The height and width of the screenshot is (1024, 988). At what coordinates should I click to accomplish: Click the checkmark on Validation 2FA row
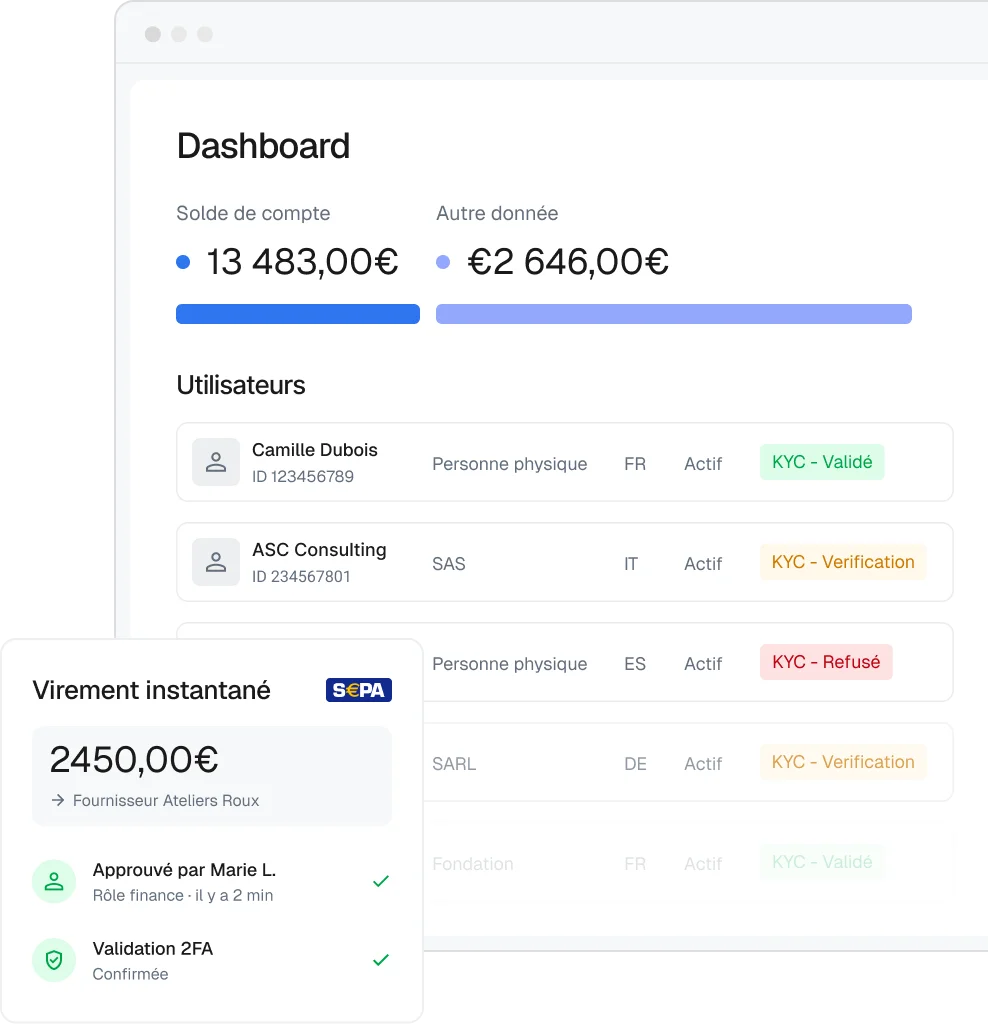coord(381,959)
